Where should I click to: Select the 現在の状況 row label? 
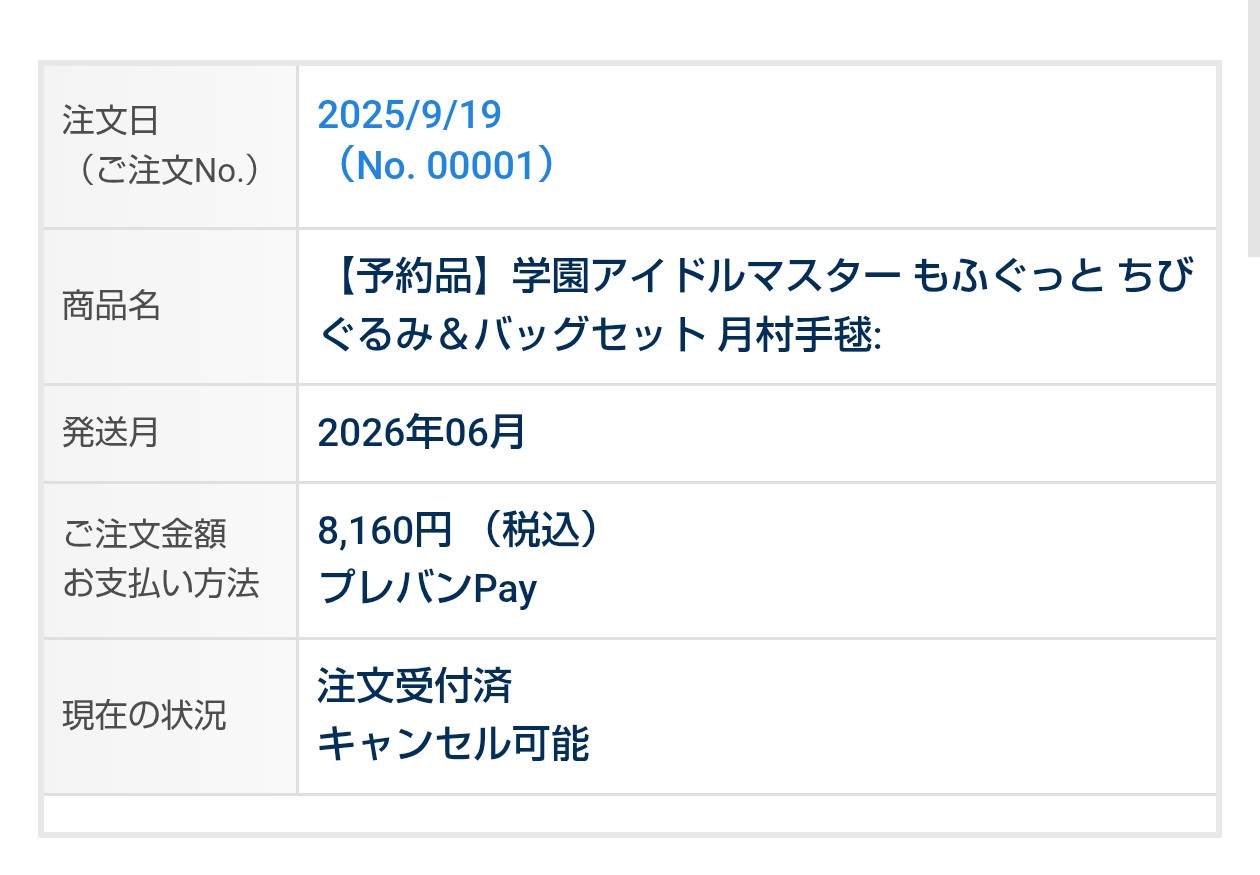145,716
